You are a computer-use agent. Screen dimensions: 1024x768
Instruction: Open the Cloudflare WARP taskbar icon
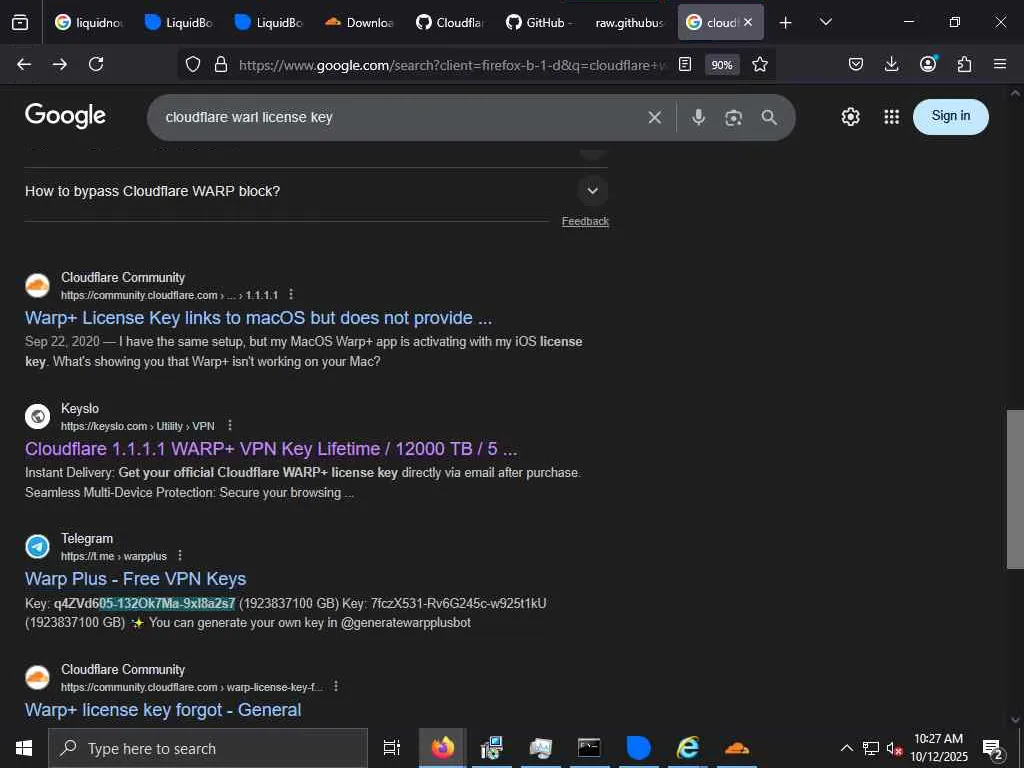pyautogui.click(x=736, y=748)
